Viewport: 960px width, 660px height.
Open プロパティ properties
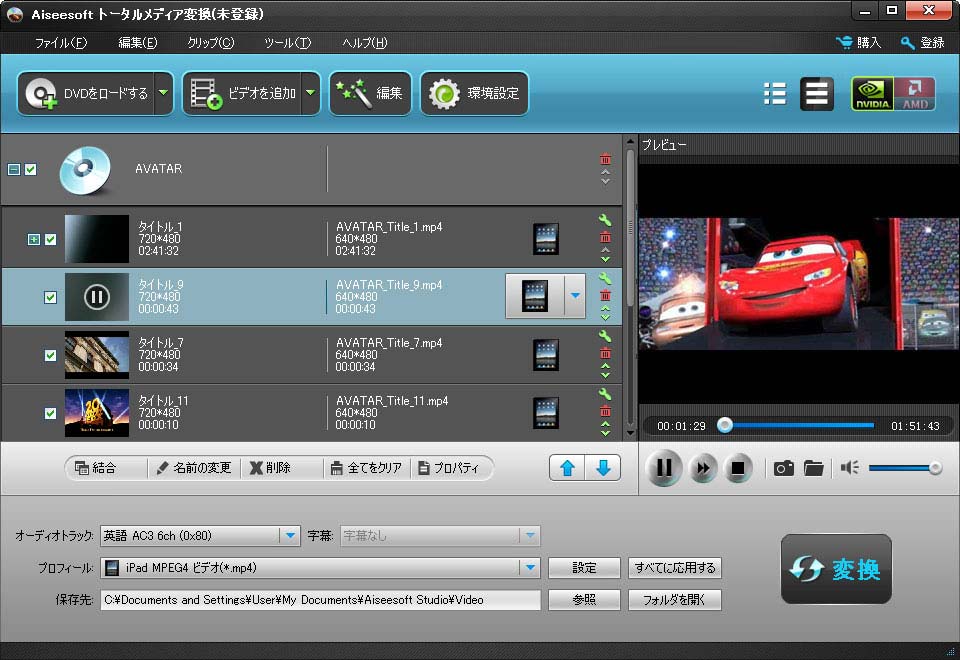[x=449, y=468]
